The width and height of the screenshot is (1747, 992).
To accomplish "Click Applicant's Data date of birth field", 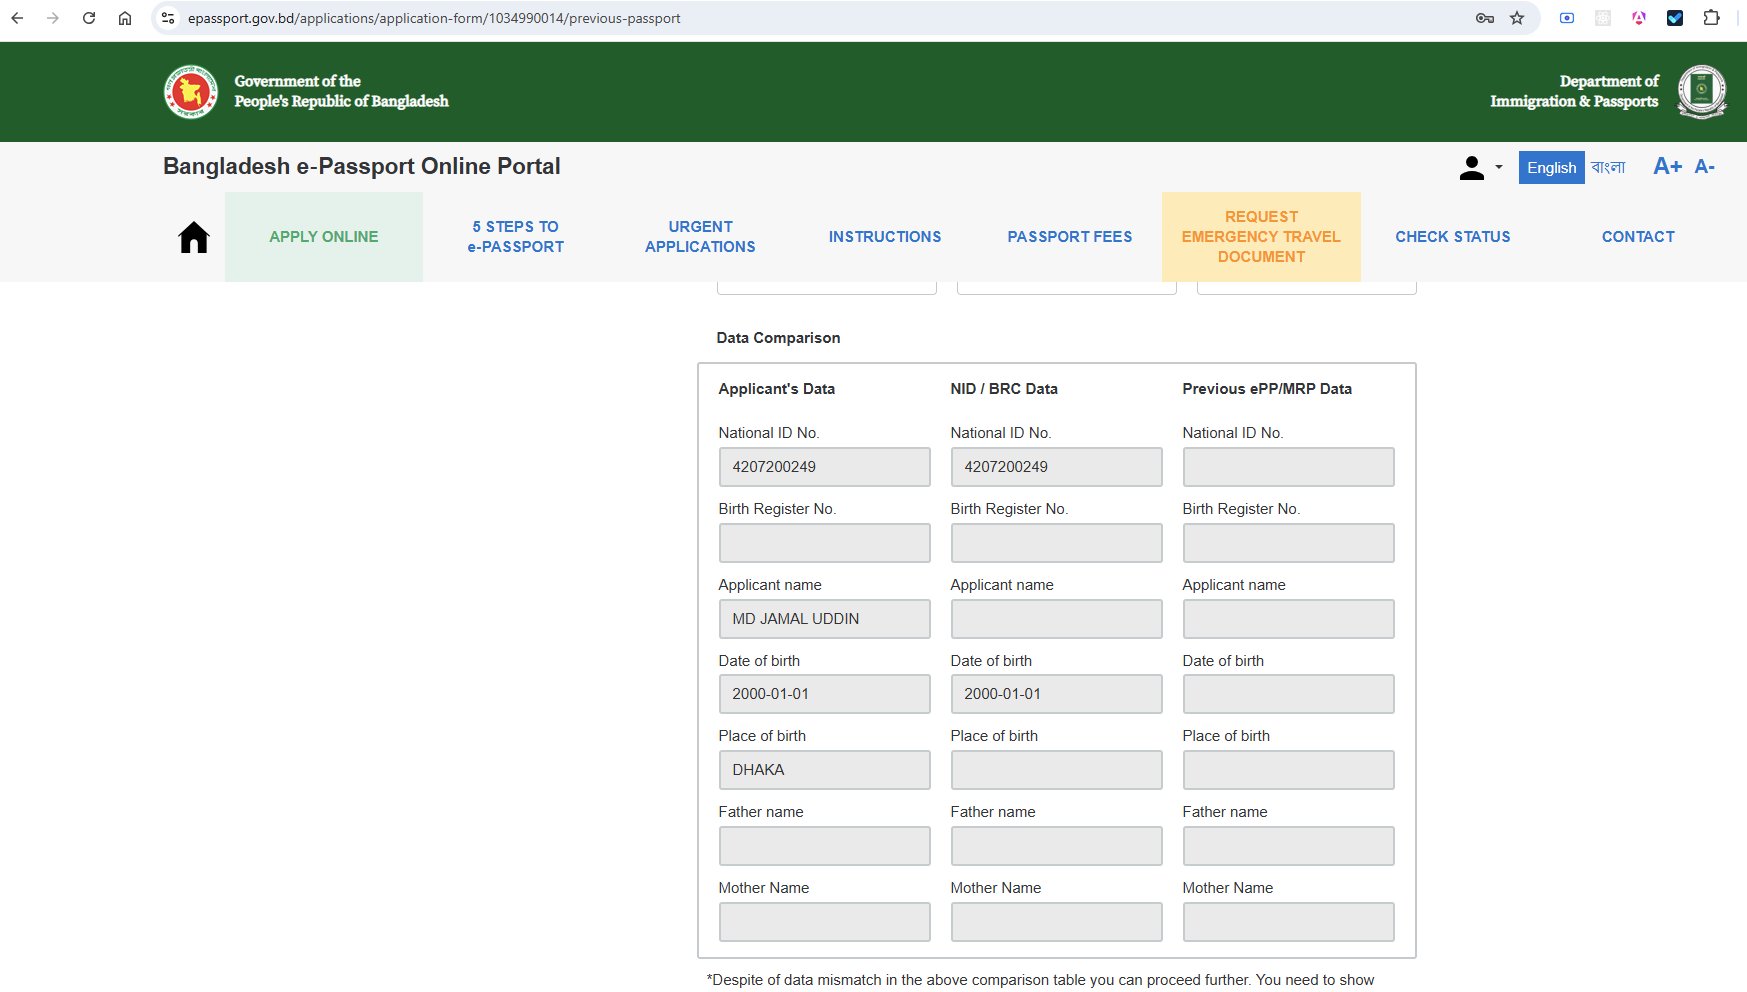I will [824, 694].
